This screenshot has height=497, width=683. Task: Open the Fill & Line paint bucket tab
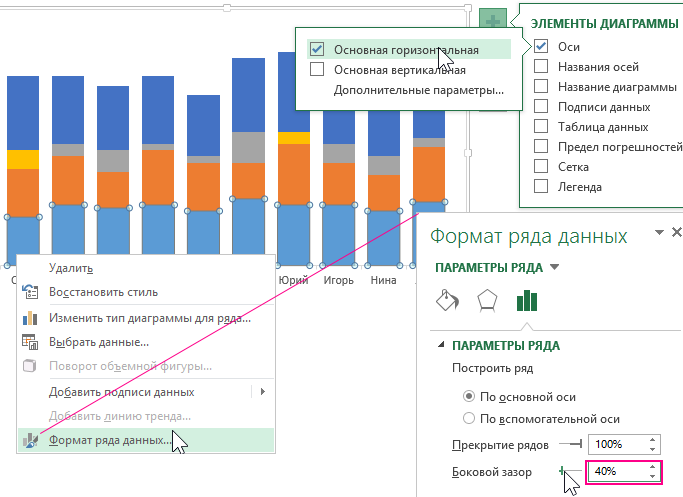click(449, 301)
